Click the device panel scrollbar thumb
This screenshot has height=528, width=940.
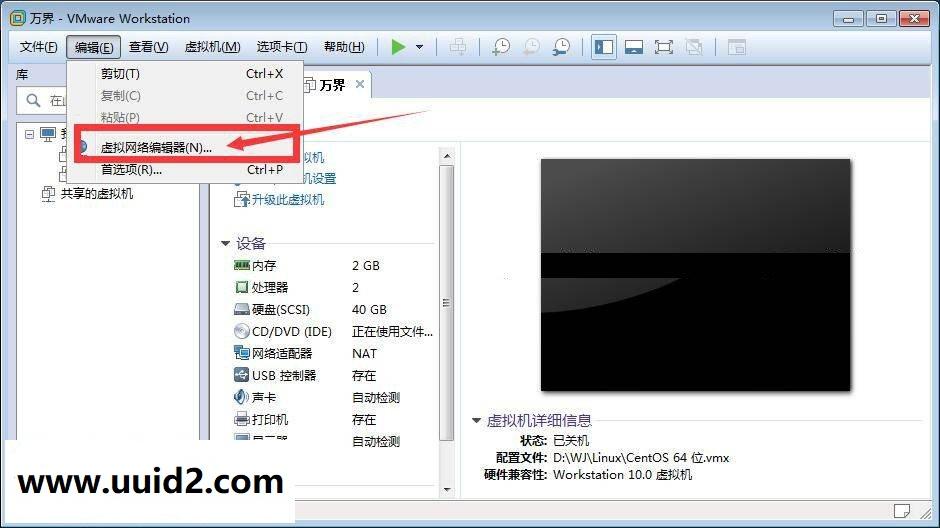(x=447, y=303)
